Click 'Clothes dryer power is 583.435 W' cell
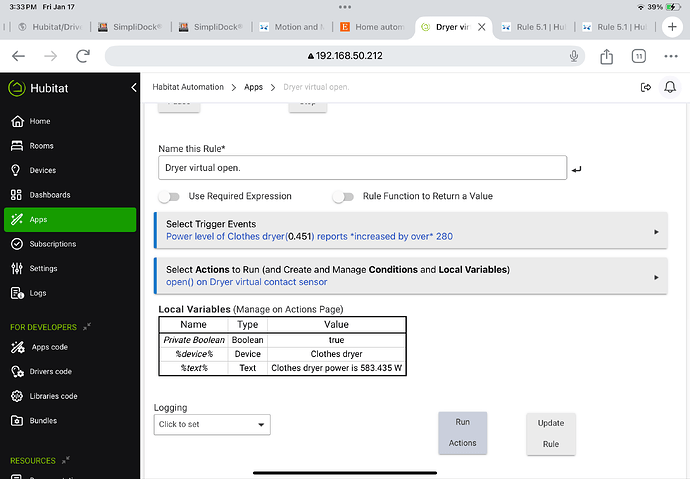The height and width of the screenshot is (479, 690). pyautogui.click(x=337, y=368)
